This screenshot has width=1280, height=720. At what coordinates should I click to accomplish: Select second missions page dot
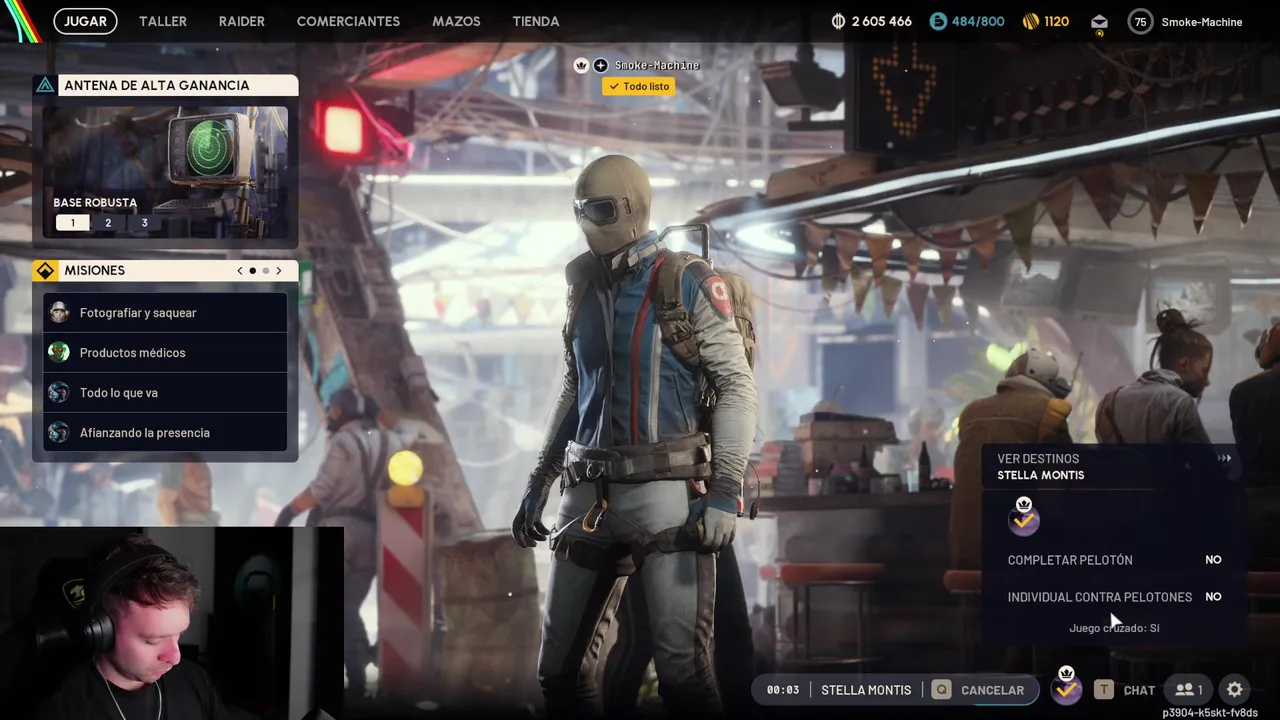click(266, 271)
